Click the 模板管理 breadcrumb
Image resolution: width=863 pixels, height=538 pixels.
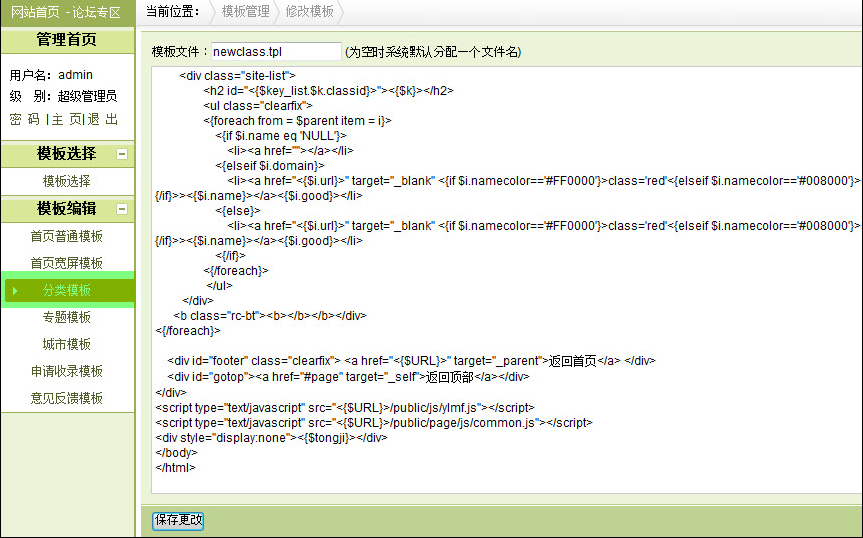pyautogui.click(x=245, y=12)
